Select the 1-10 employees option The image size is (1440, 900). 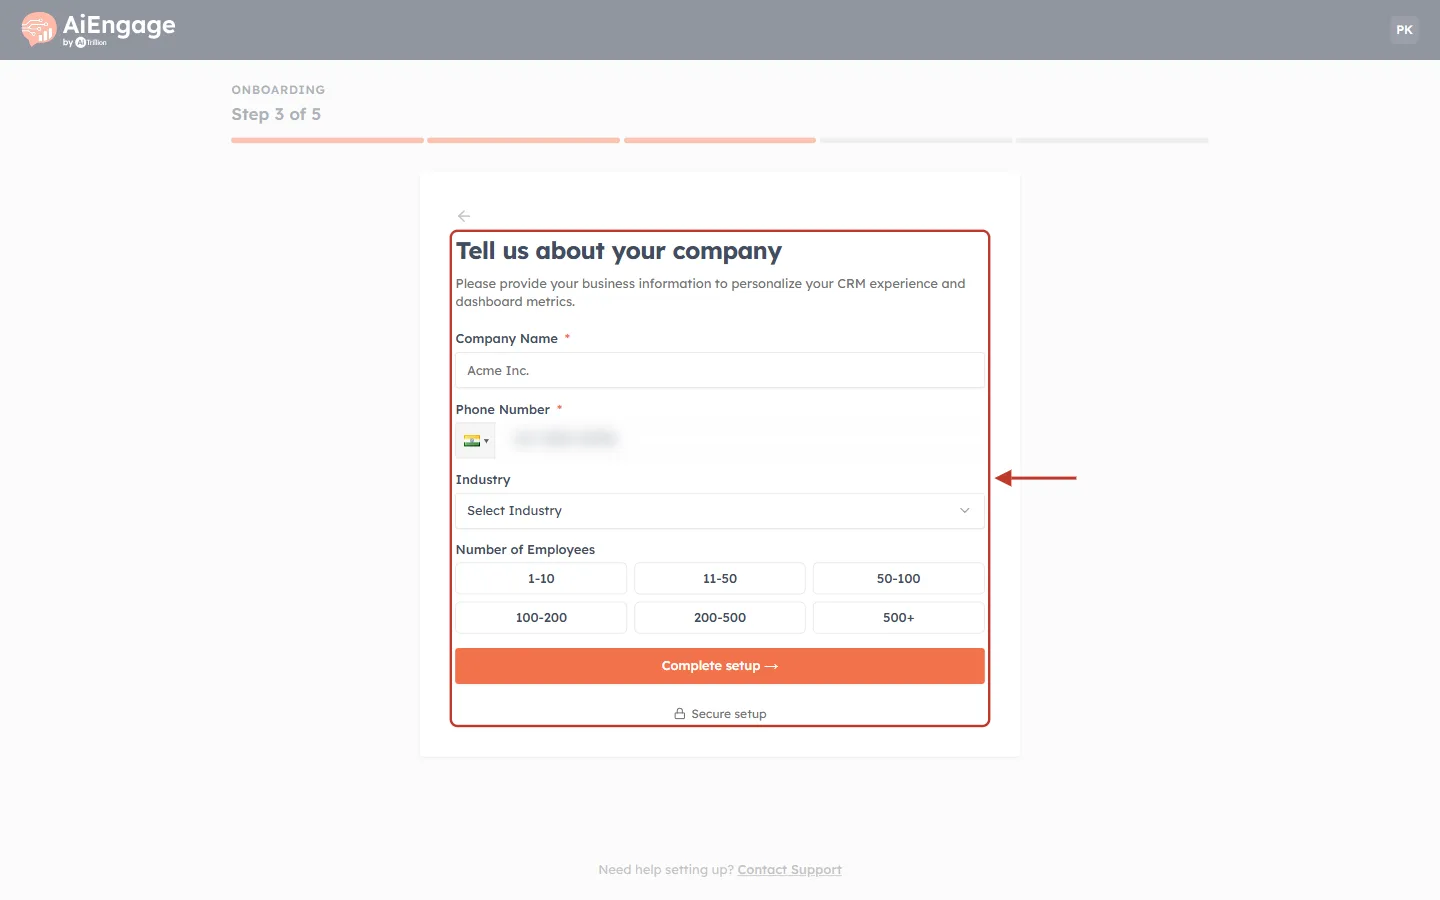tap(541, 579)
